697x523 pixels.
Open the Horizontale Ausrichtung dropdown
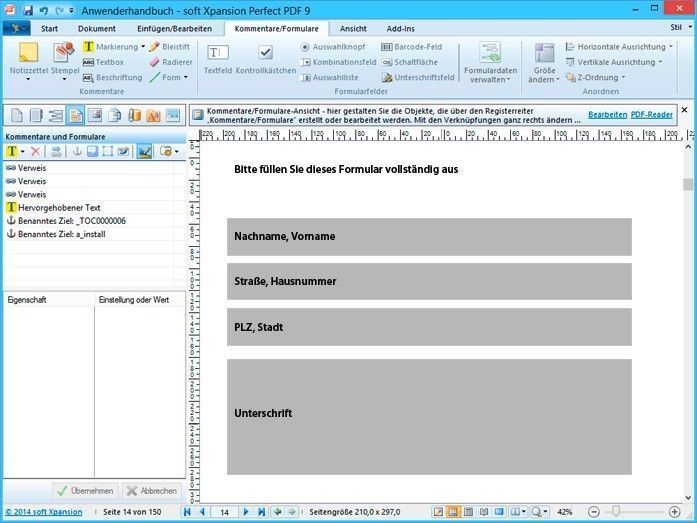tap(619, 47)
